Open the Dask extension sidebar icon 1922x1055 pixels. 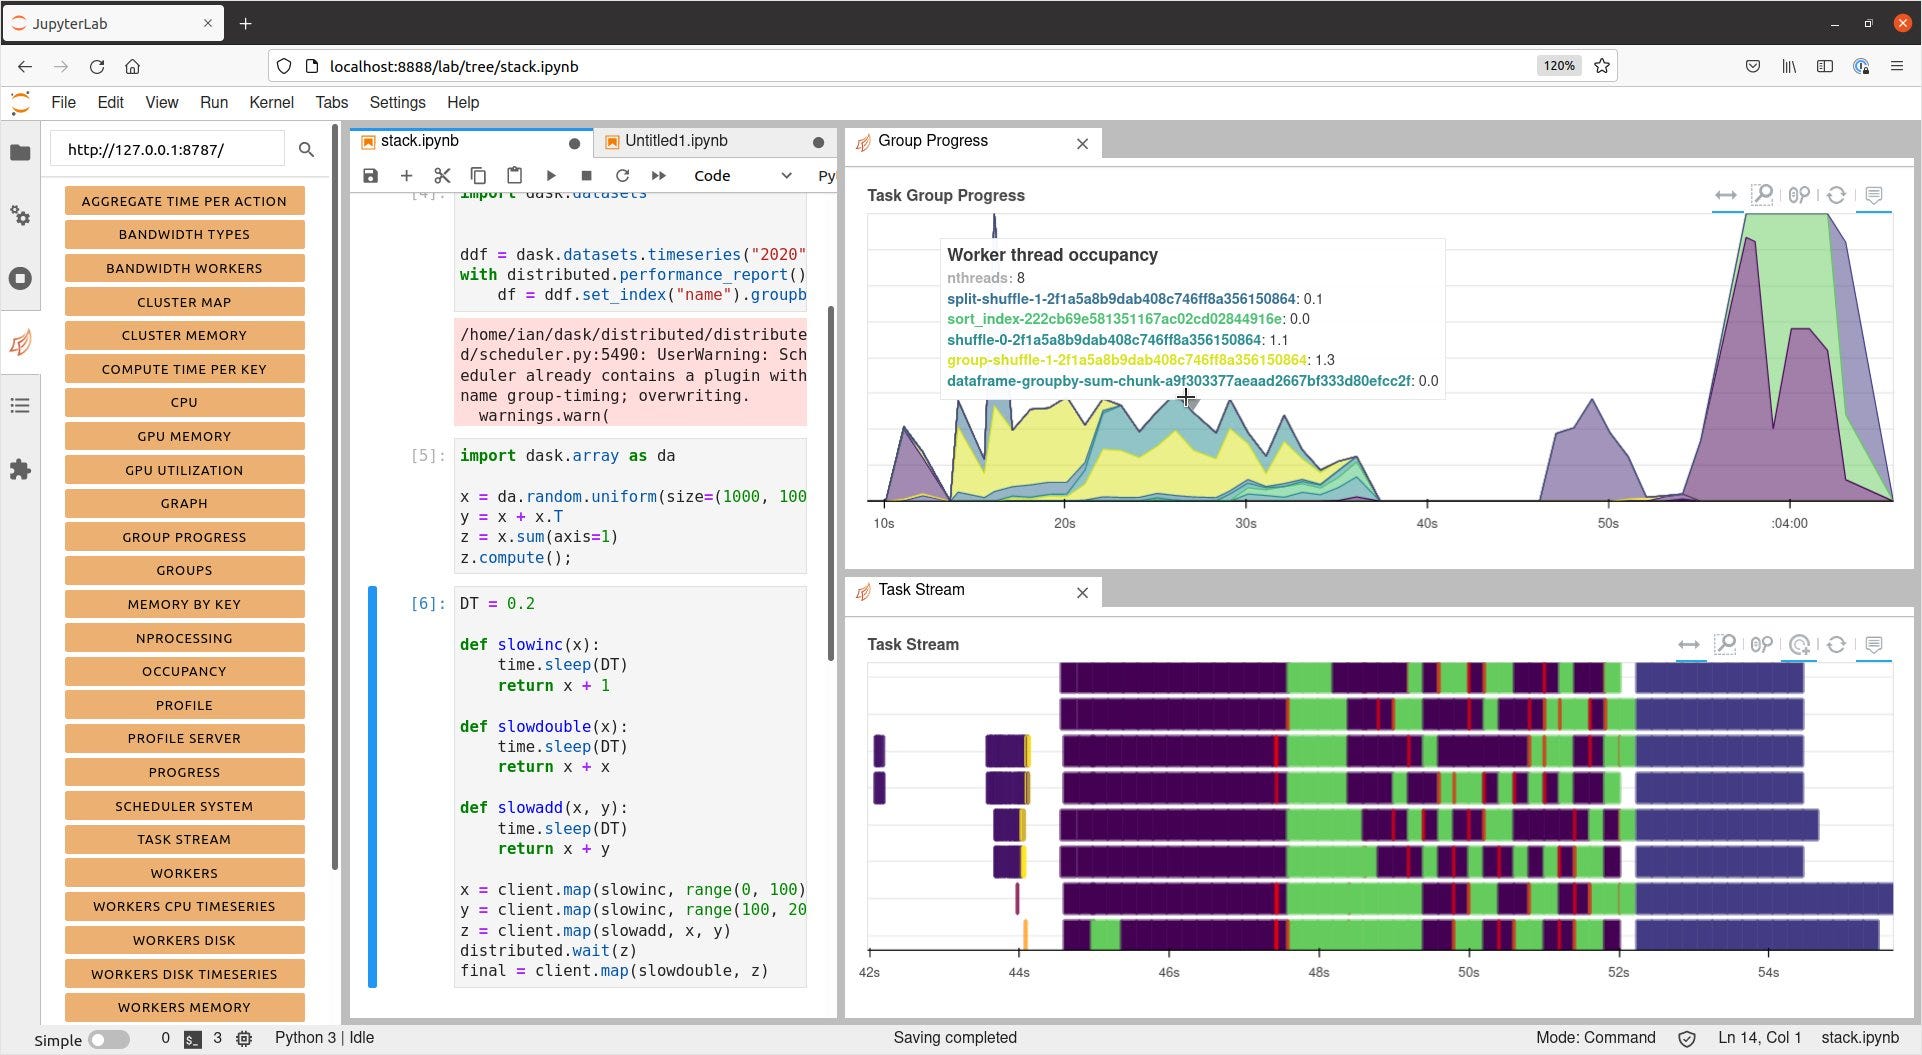[20, 343]
